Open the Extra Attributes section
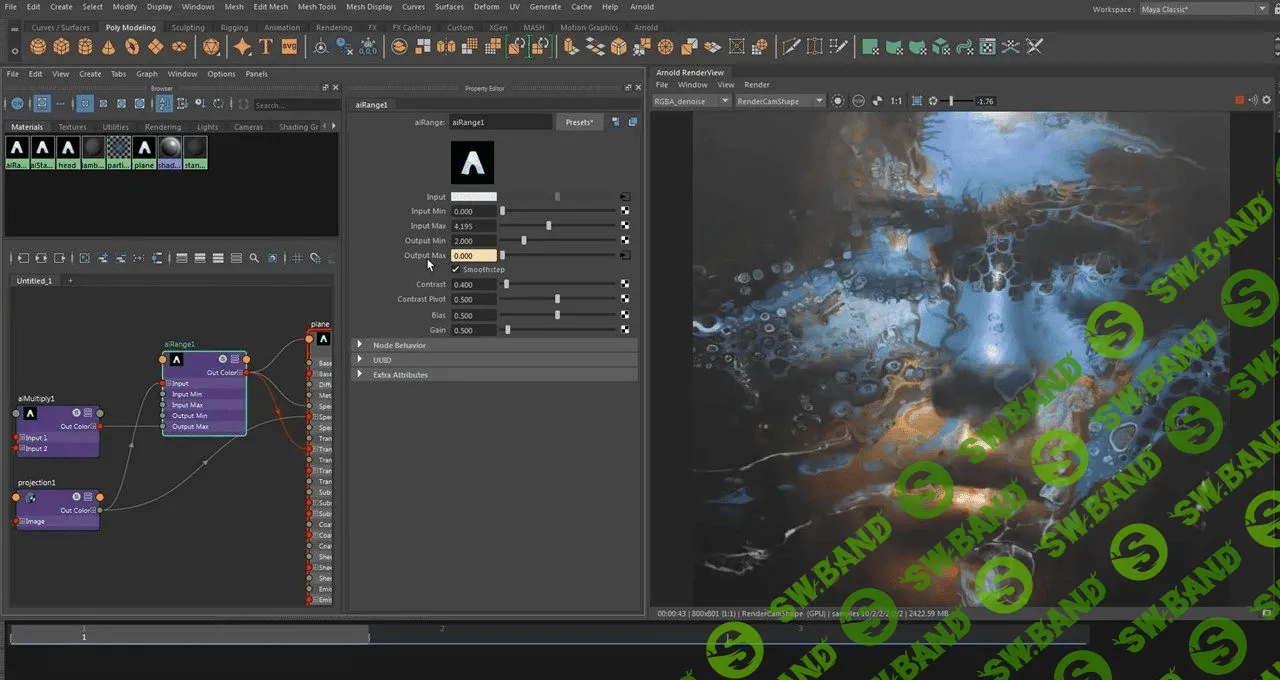 coord(400,374)
